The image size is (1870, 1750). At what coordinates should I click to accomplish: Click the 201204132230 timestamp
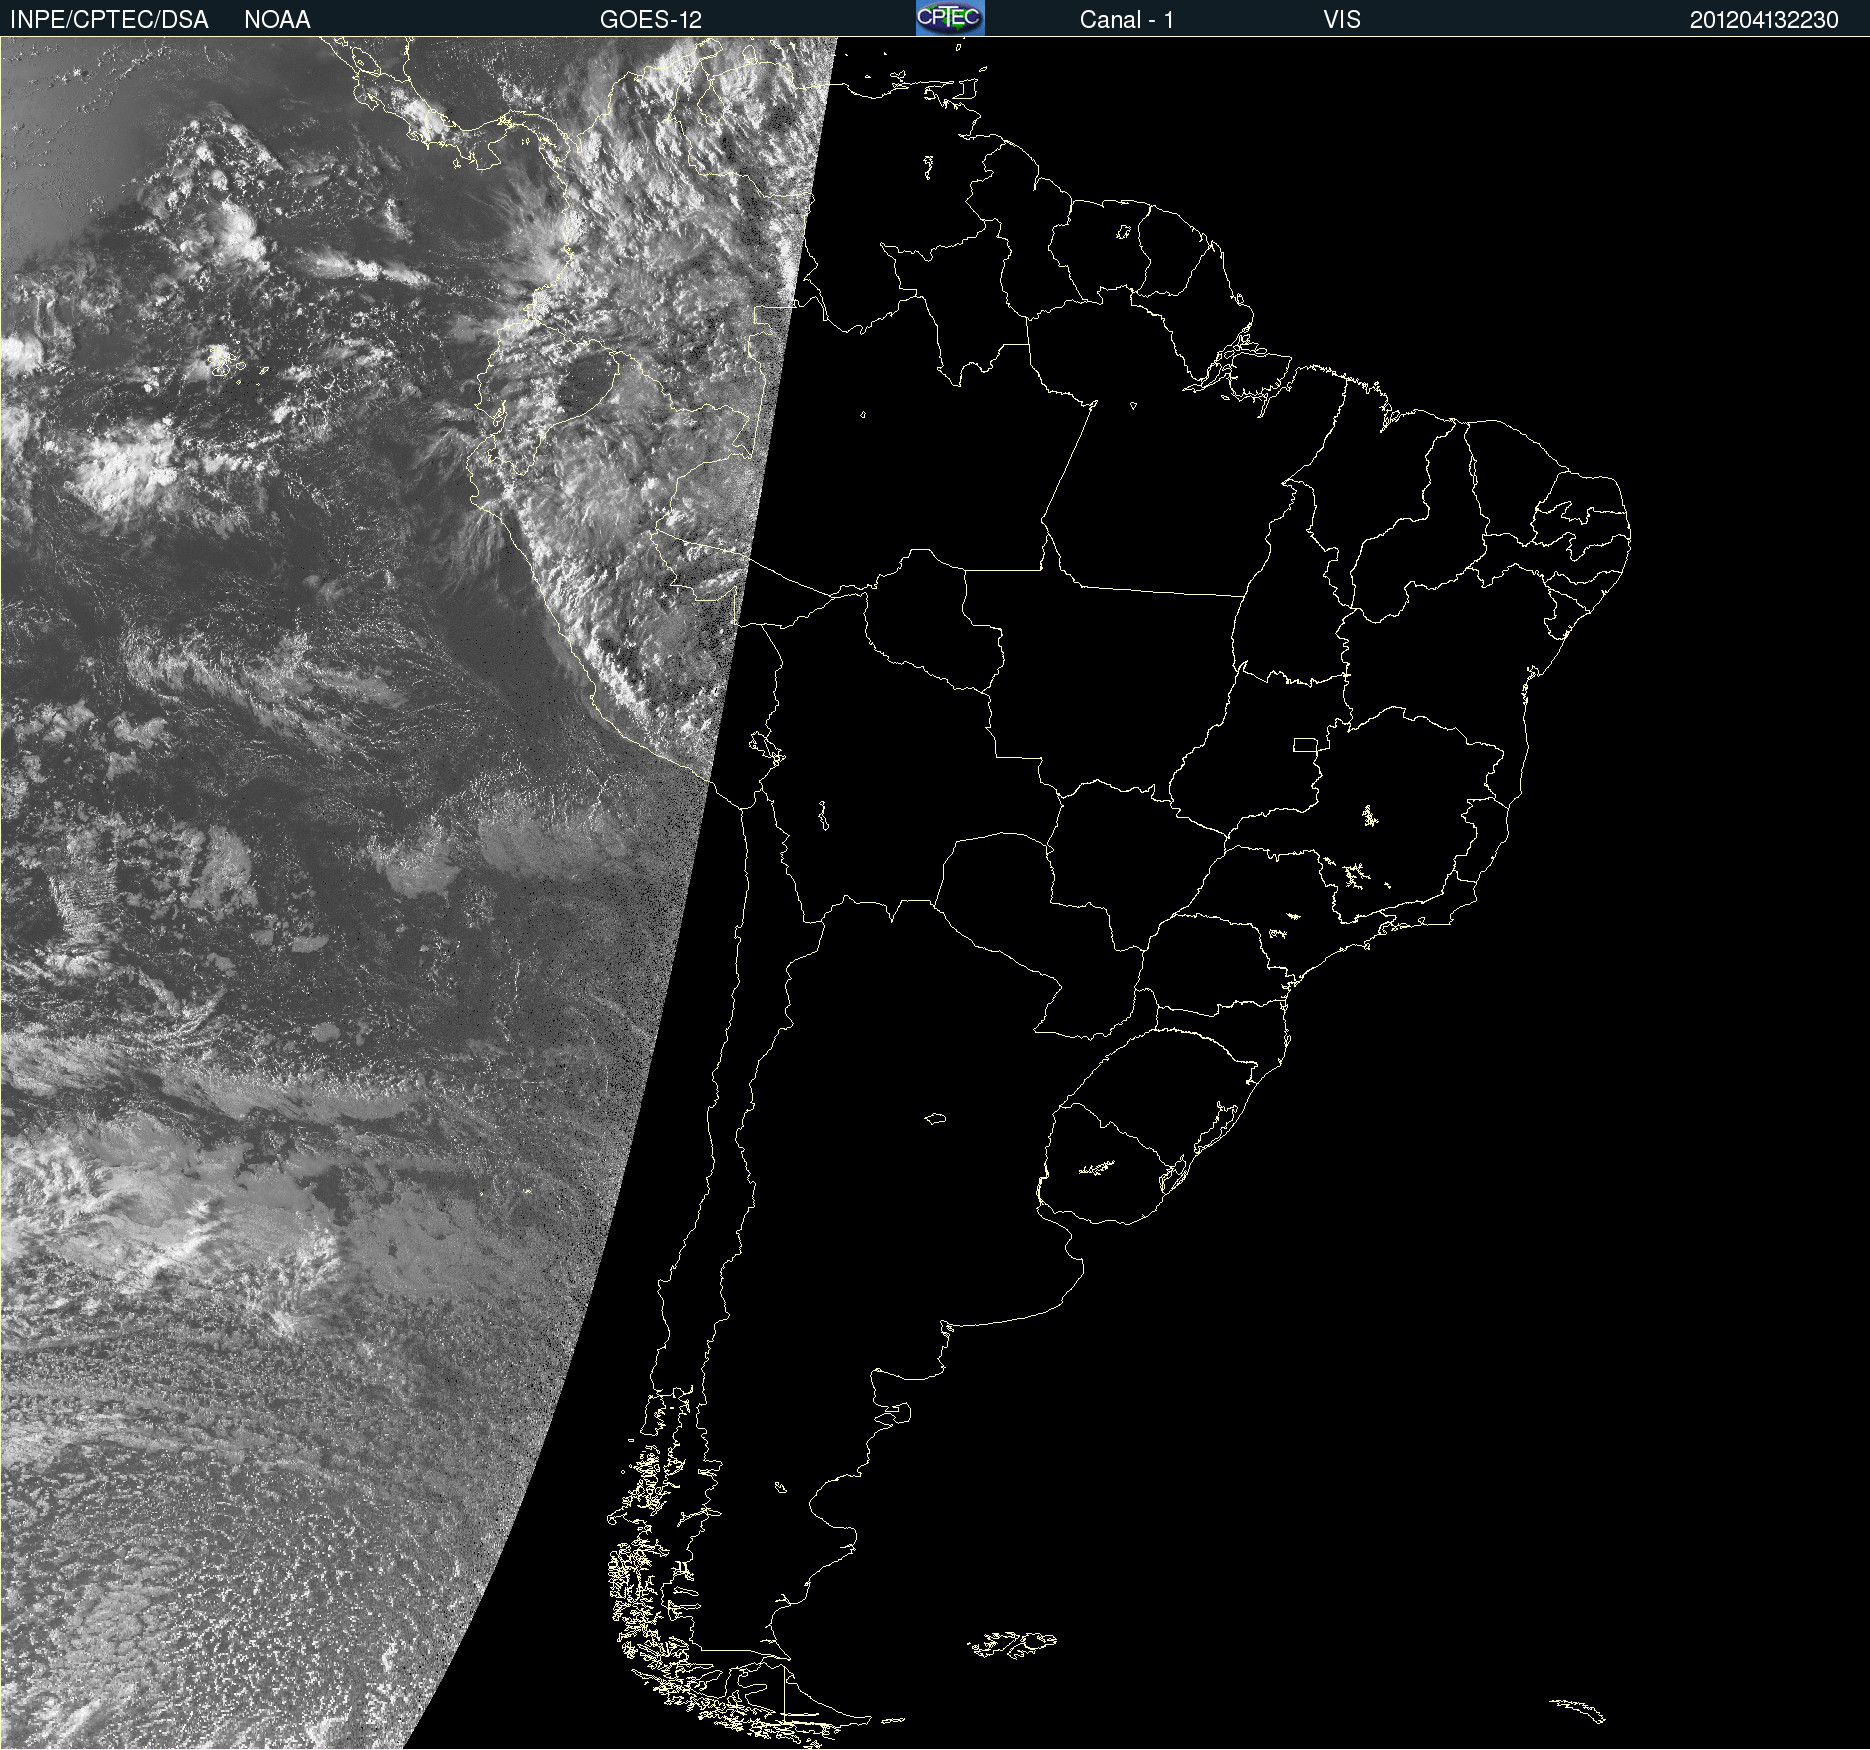click(x=1764, y=20)
